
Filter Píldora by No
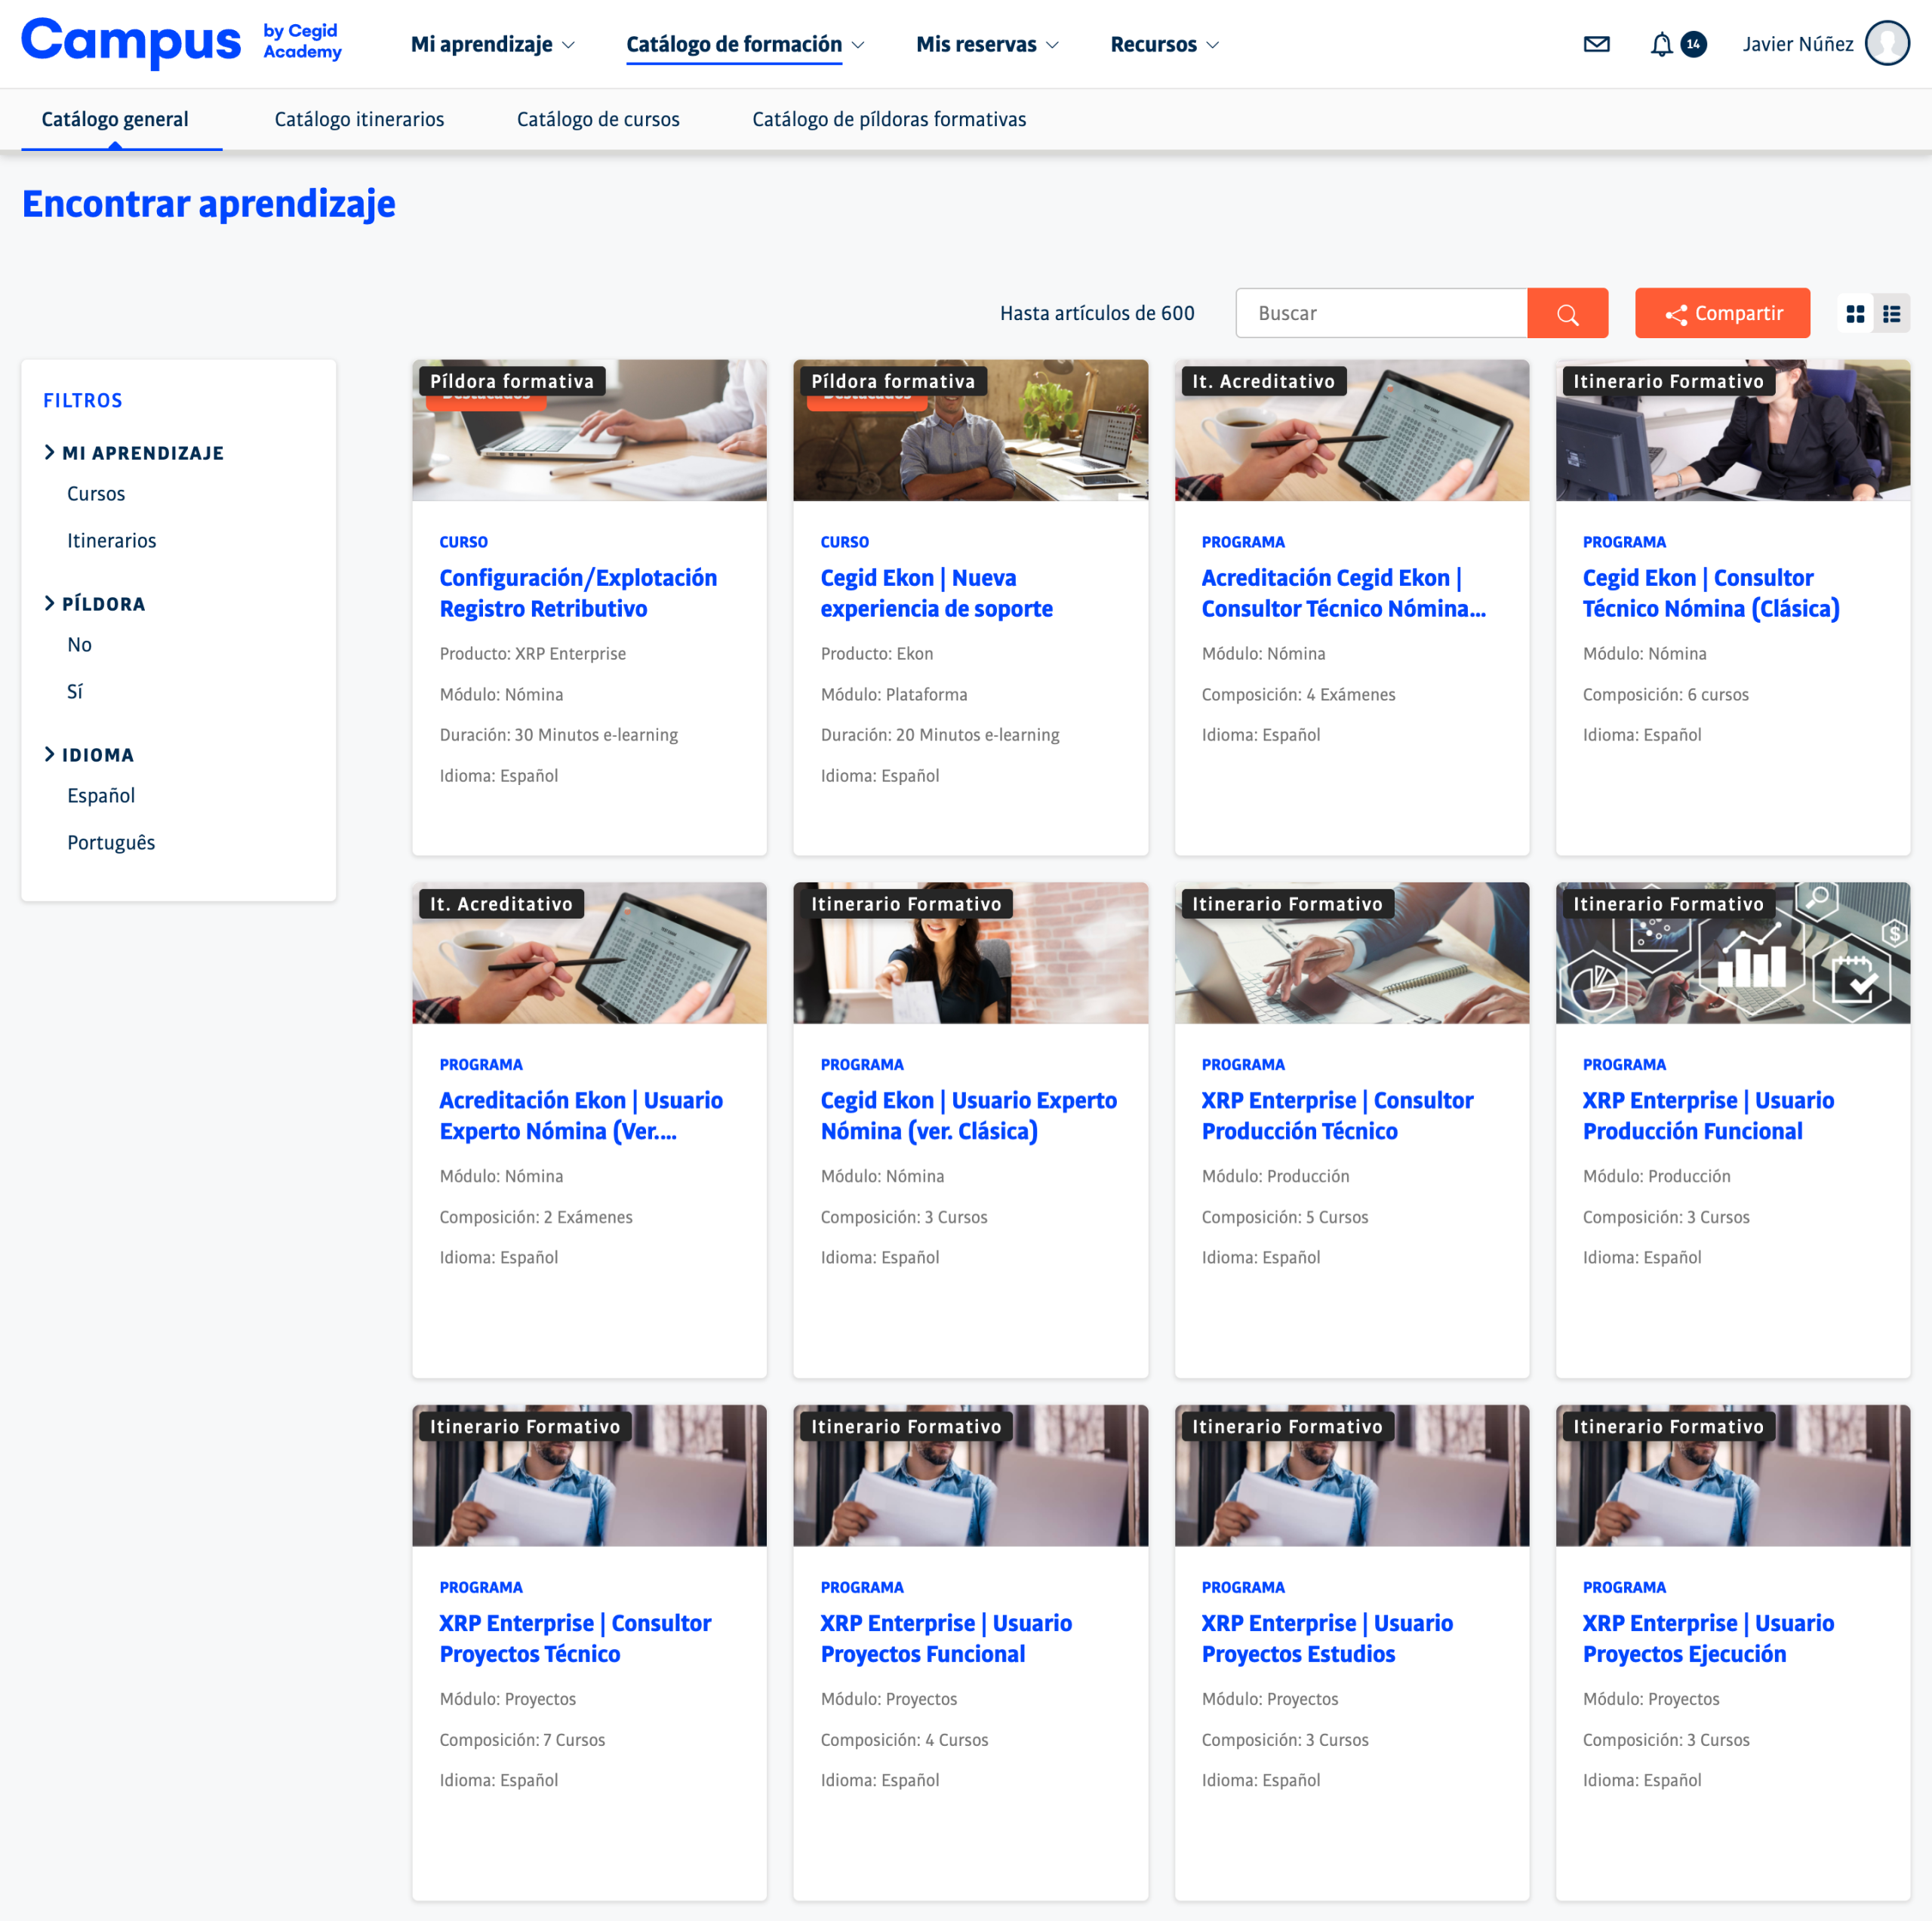click(79, 645)
